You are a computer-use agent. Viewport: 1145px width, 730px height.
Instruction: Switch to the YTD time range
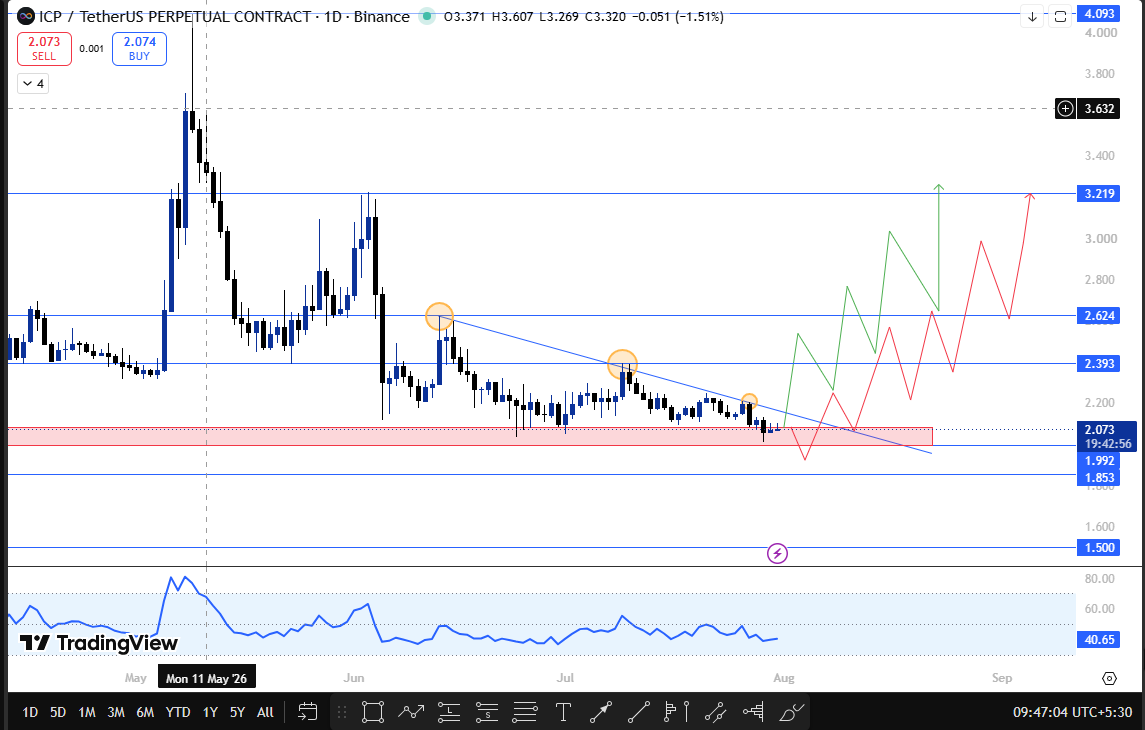pyautogui.click(x=177, y=712)
